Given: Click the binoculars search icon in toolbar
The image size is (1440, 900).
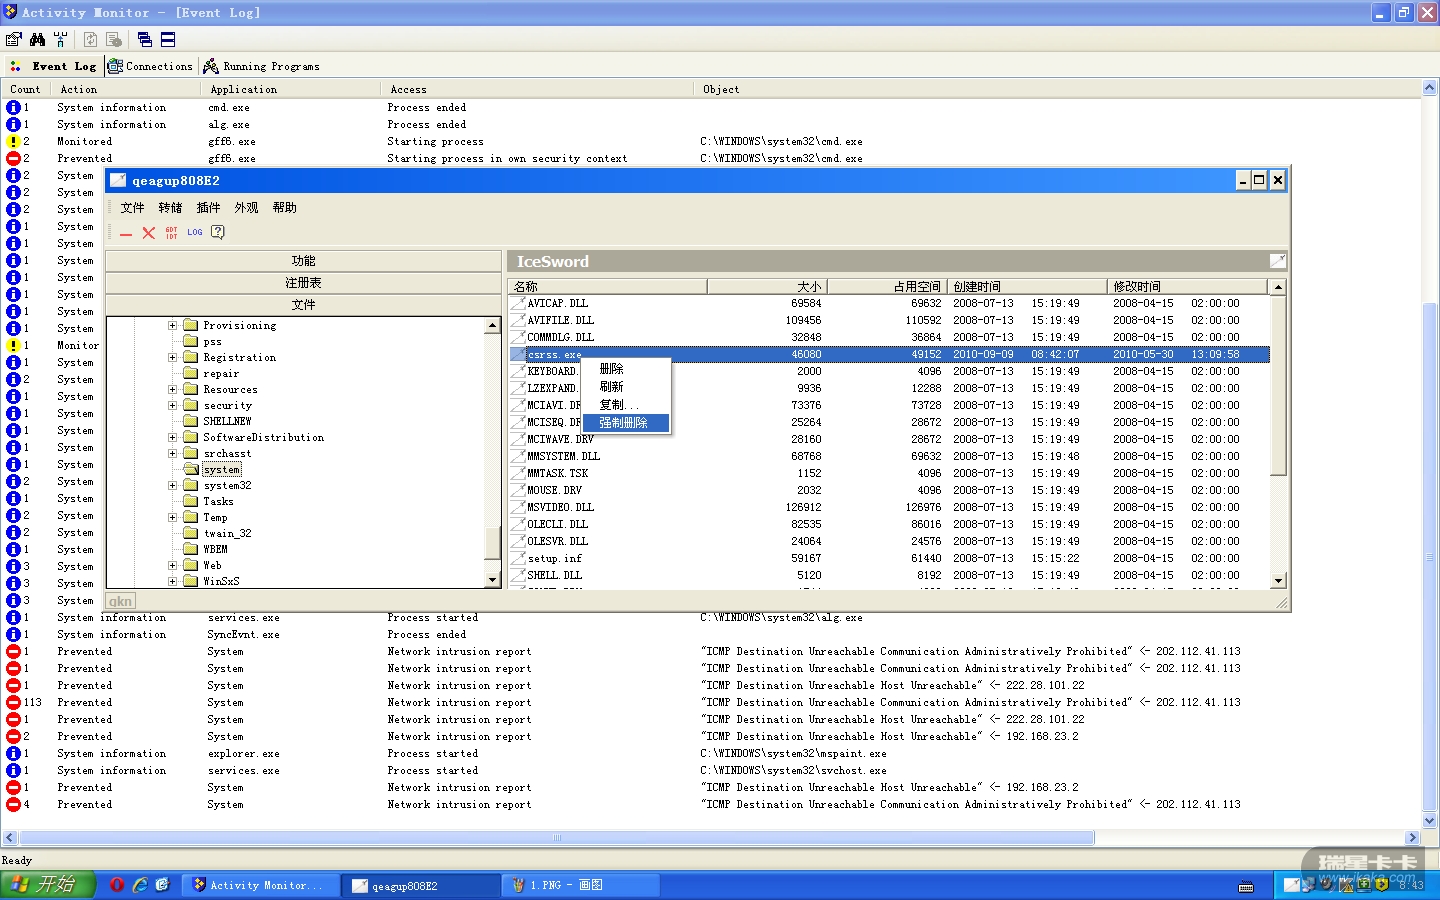Looking at the screenshot, I should pyautogui.click(x=37, y=39).
